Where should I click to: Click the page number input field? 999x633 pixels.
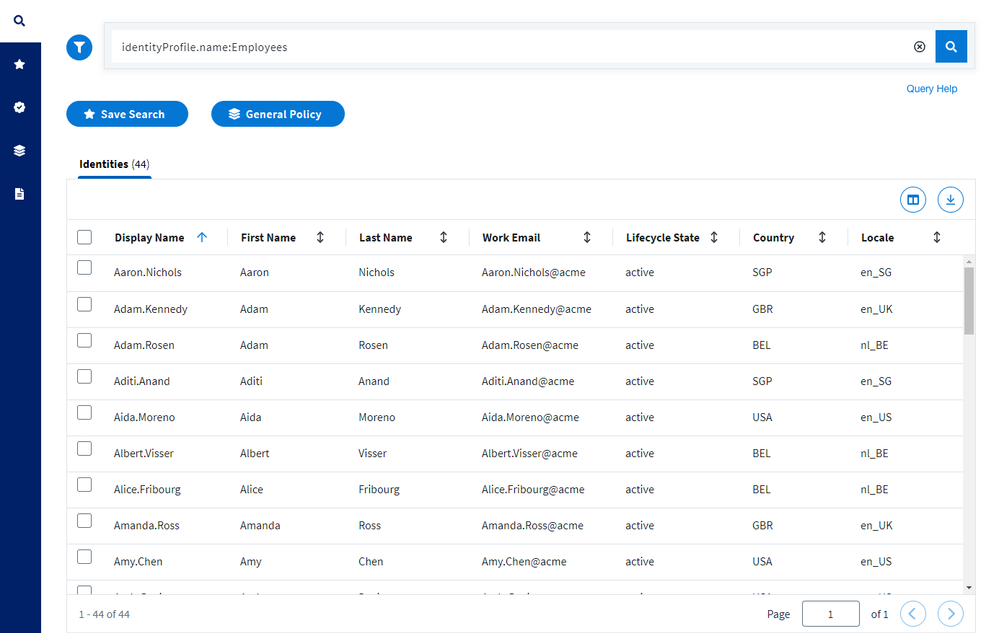coord(830,614)
